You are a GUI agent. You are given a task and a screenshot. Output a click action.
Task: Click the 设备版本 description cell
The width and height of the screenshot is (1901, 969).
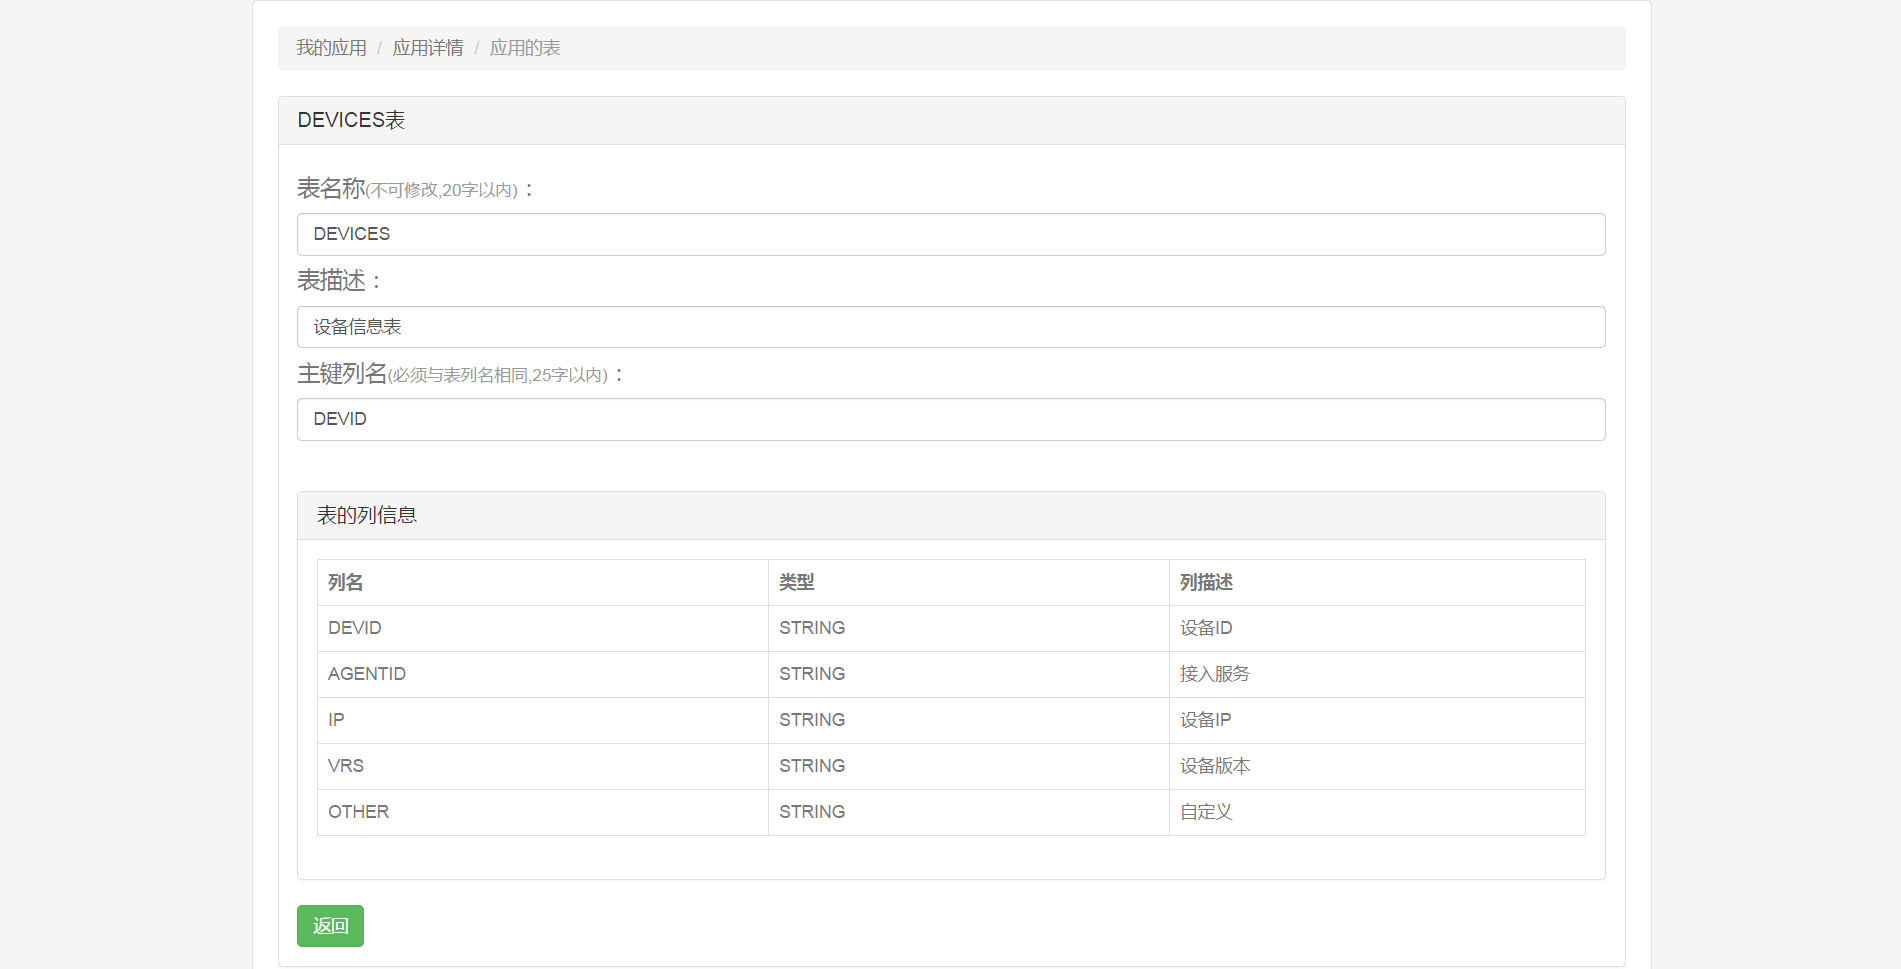(1215, 766)
